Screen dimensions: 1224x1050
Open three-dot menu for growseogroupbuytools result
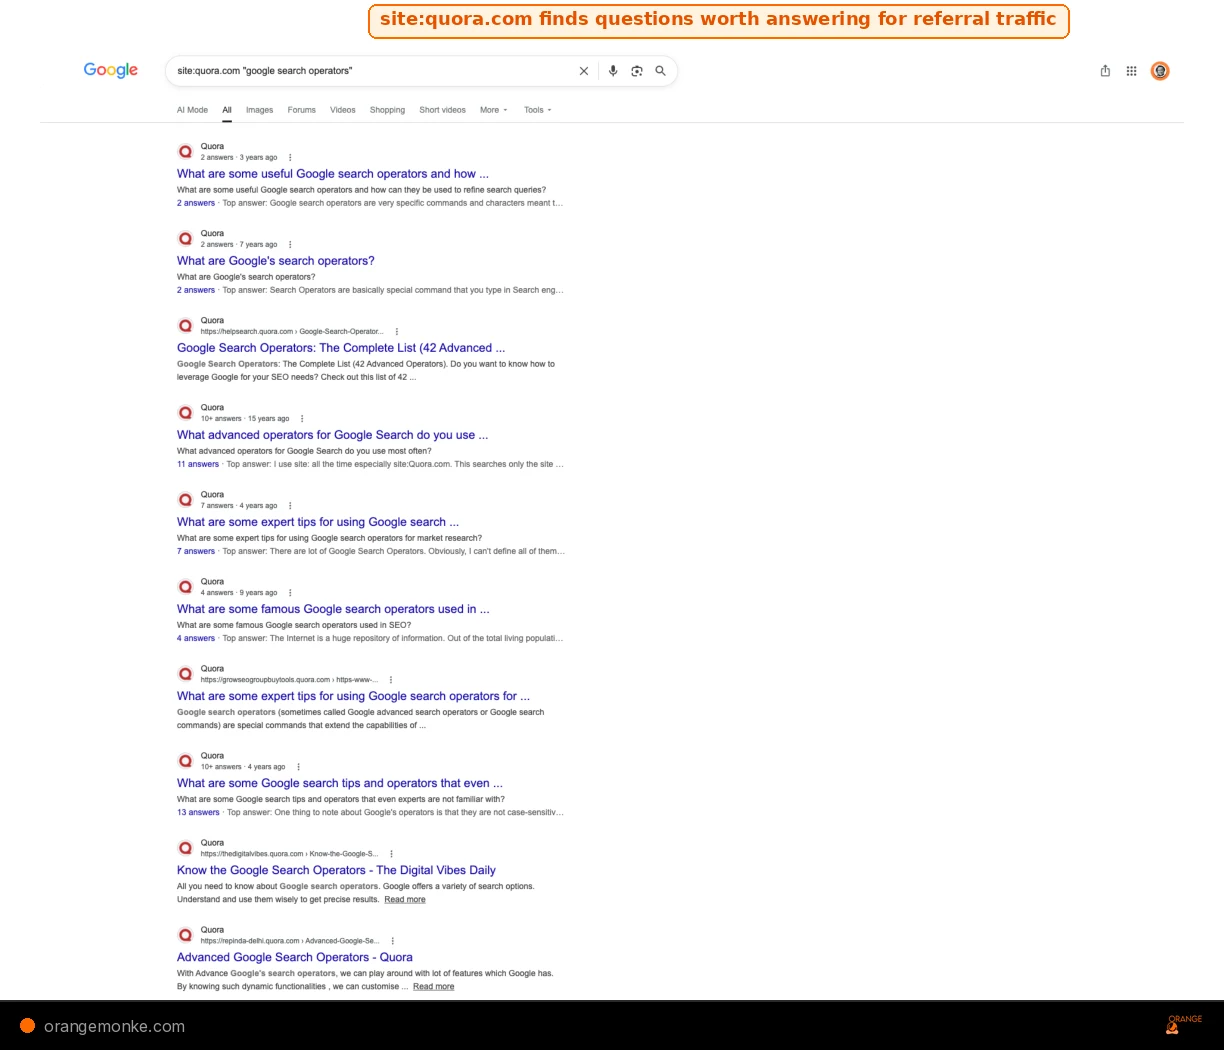pos(391,679)
